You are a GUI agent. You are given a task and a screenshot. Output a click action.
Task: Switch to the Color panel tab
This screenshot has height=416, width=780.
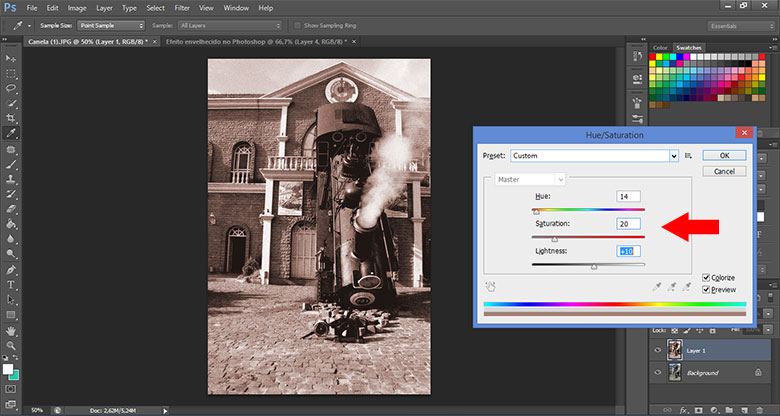click(x=660, y=47)
